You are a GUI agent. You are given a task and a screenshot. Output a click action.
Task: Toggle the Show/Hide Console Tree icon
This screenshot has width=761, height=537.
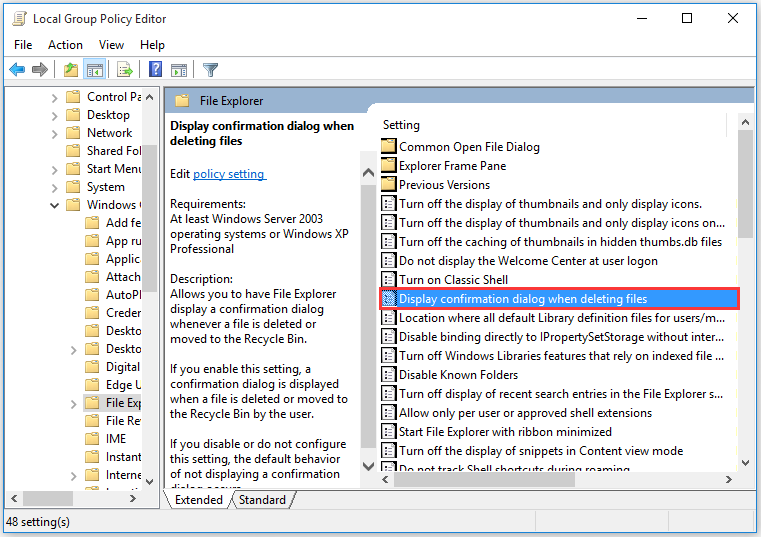coord(95,69)
